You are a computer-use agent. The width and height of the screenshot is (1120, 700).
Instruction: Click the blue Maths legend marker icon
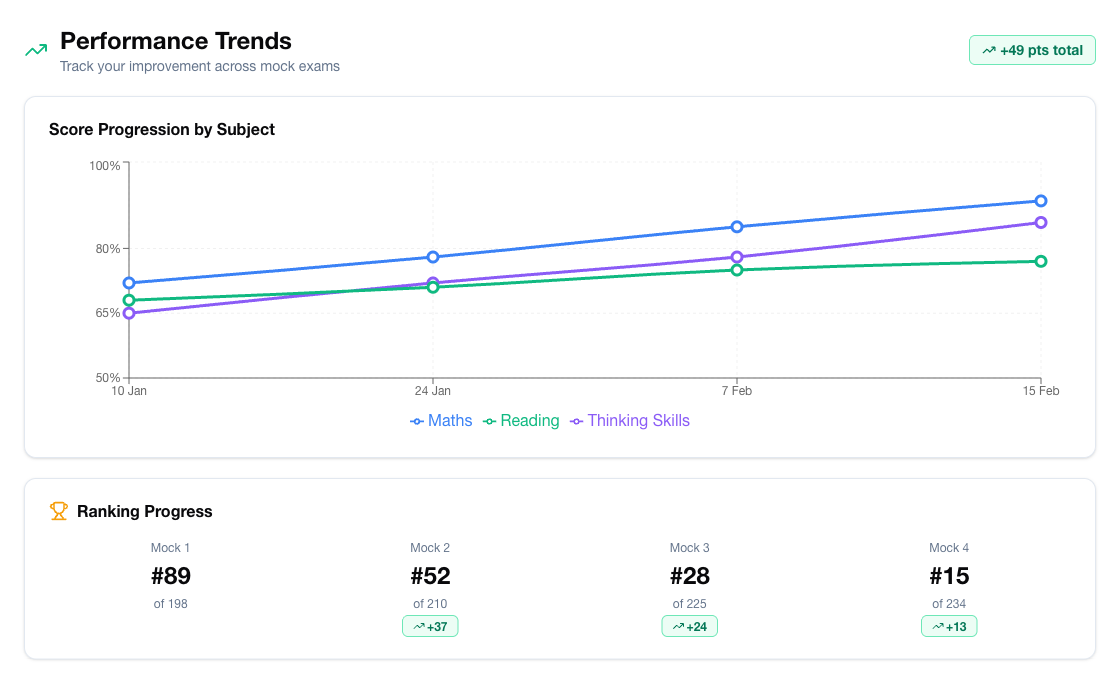[416, 421]
